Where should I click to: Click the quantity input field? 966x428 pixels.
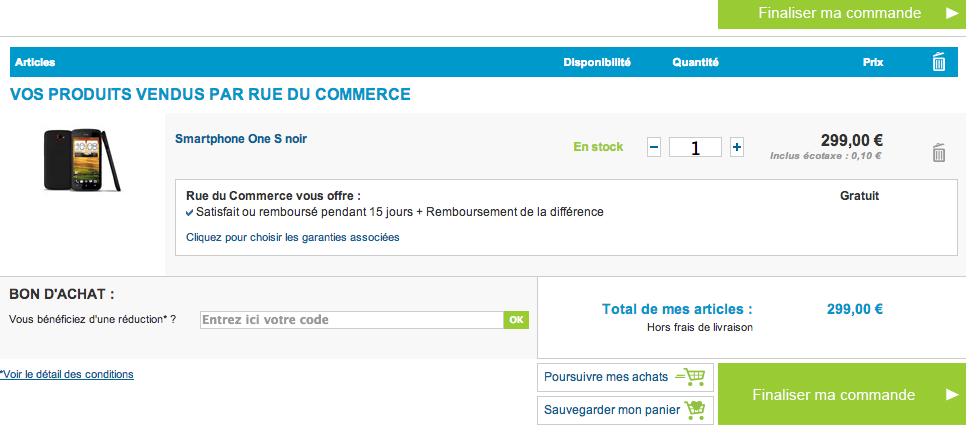[x=695, y=147]
